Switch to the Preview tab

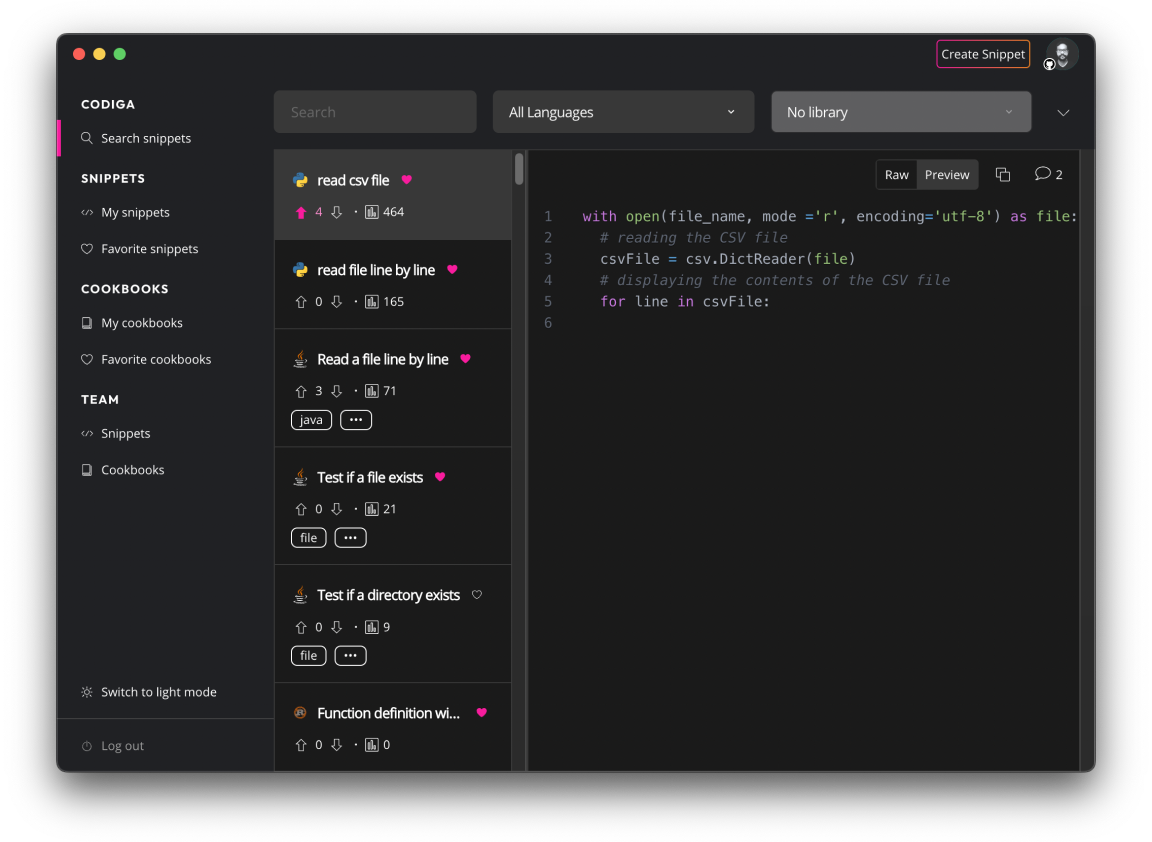946,174
